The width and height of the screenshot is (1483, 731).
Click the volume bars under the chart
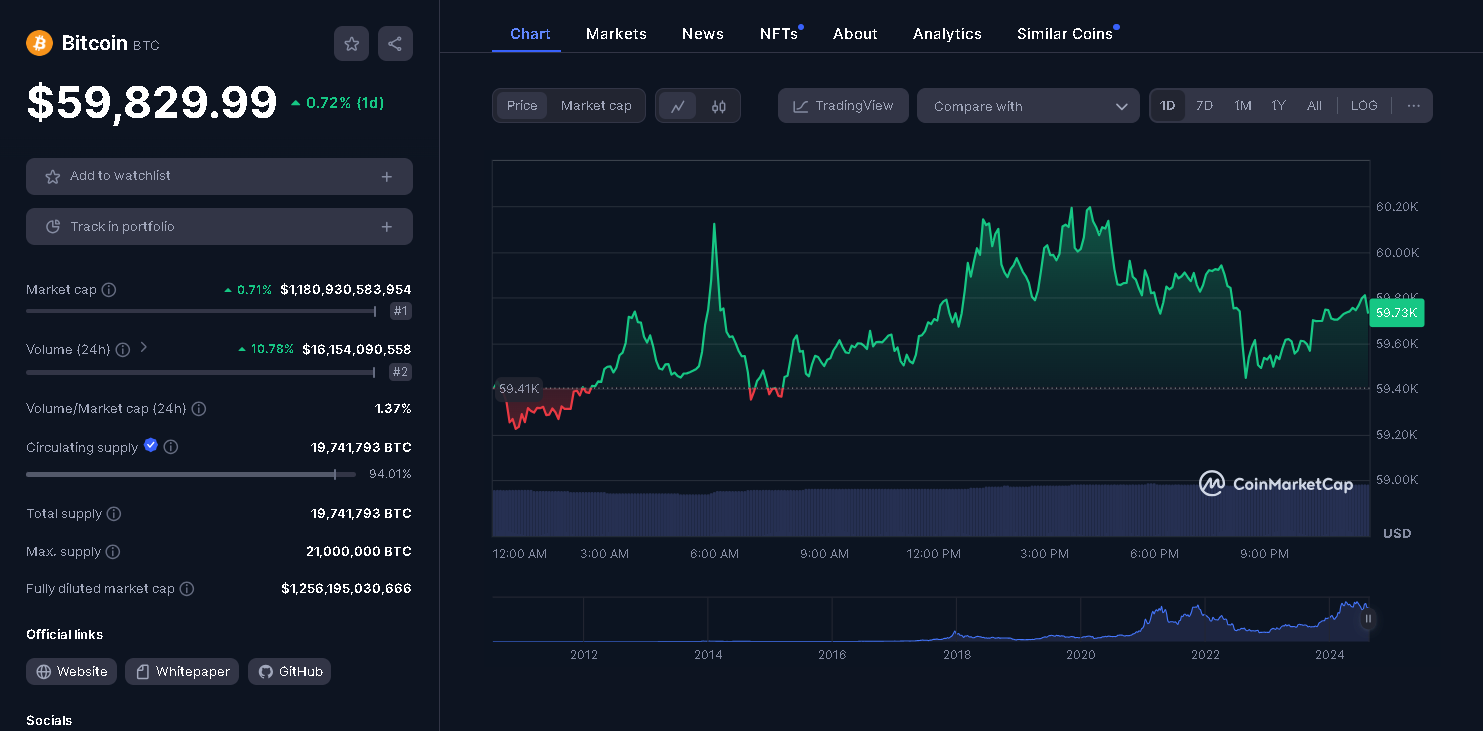[930, 510]
